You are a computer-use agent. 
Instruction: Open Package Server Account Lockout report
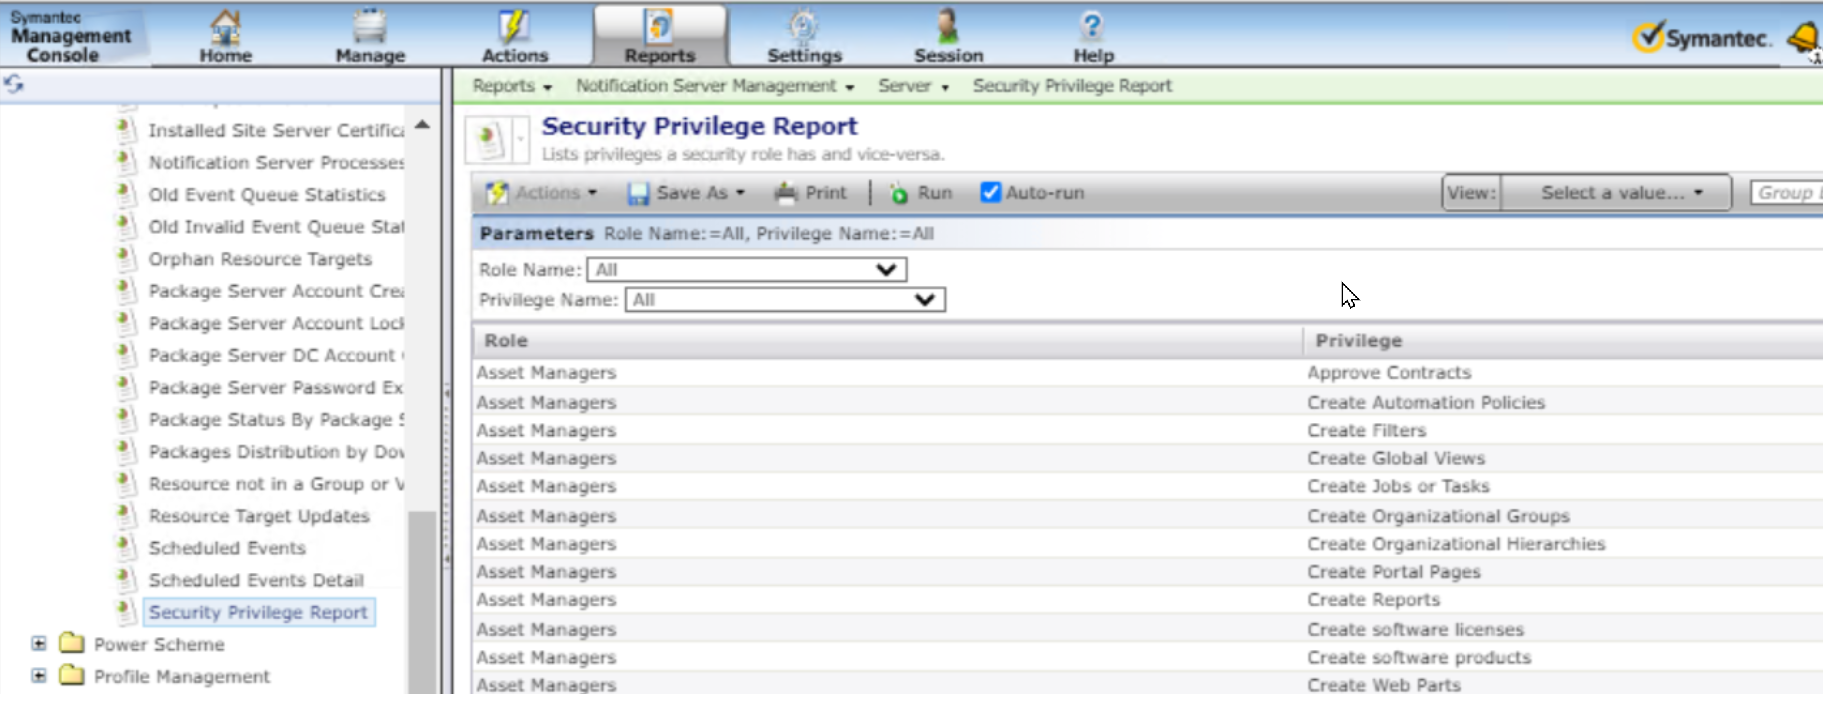point(276,323)
